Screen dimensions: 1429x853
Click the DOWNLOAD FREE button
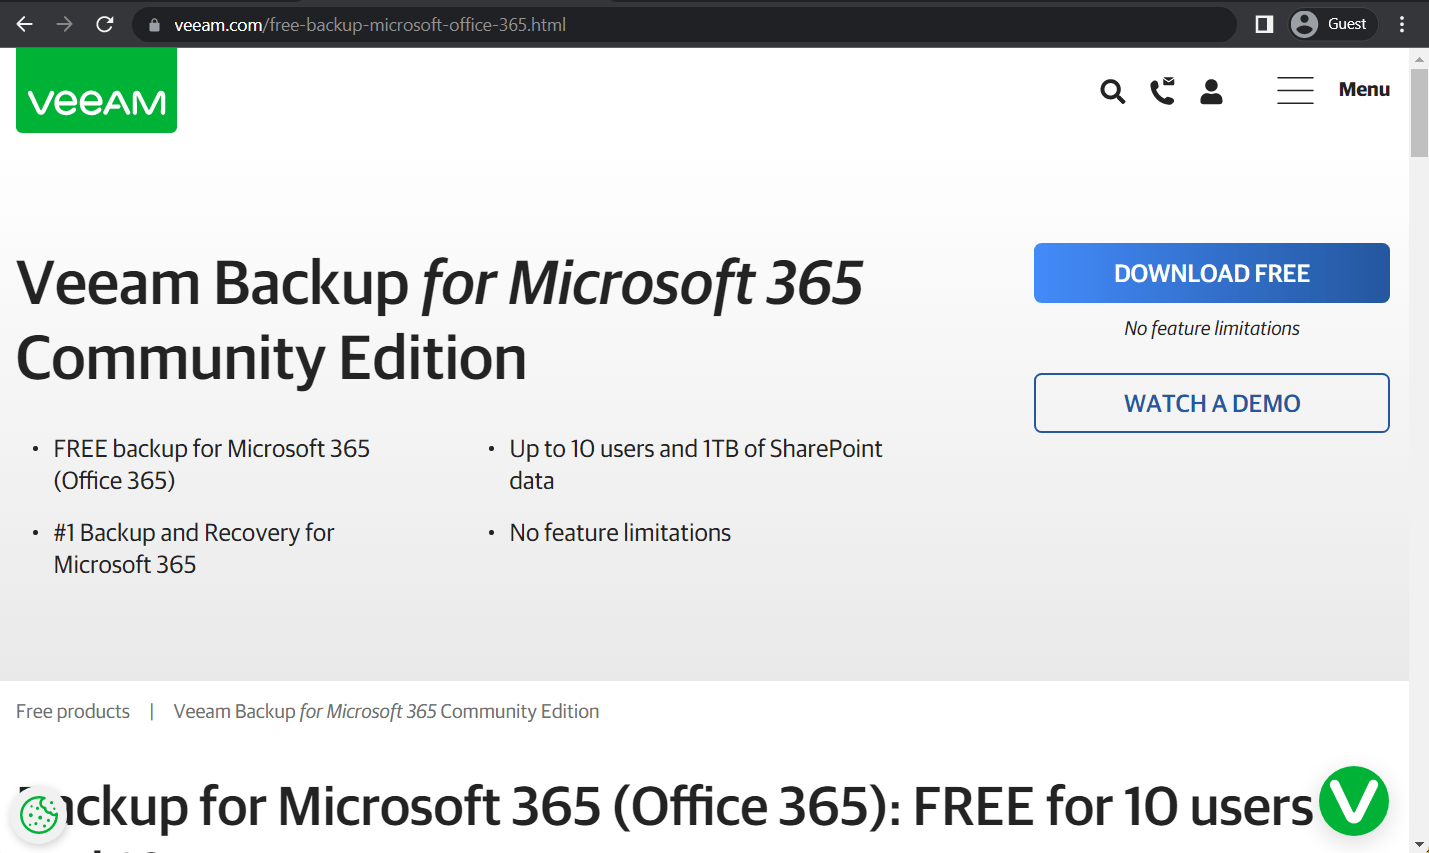[x=1211, y=272]
